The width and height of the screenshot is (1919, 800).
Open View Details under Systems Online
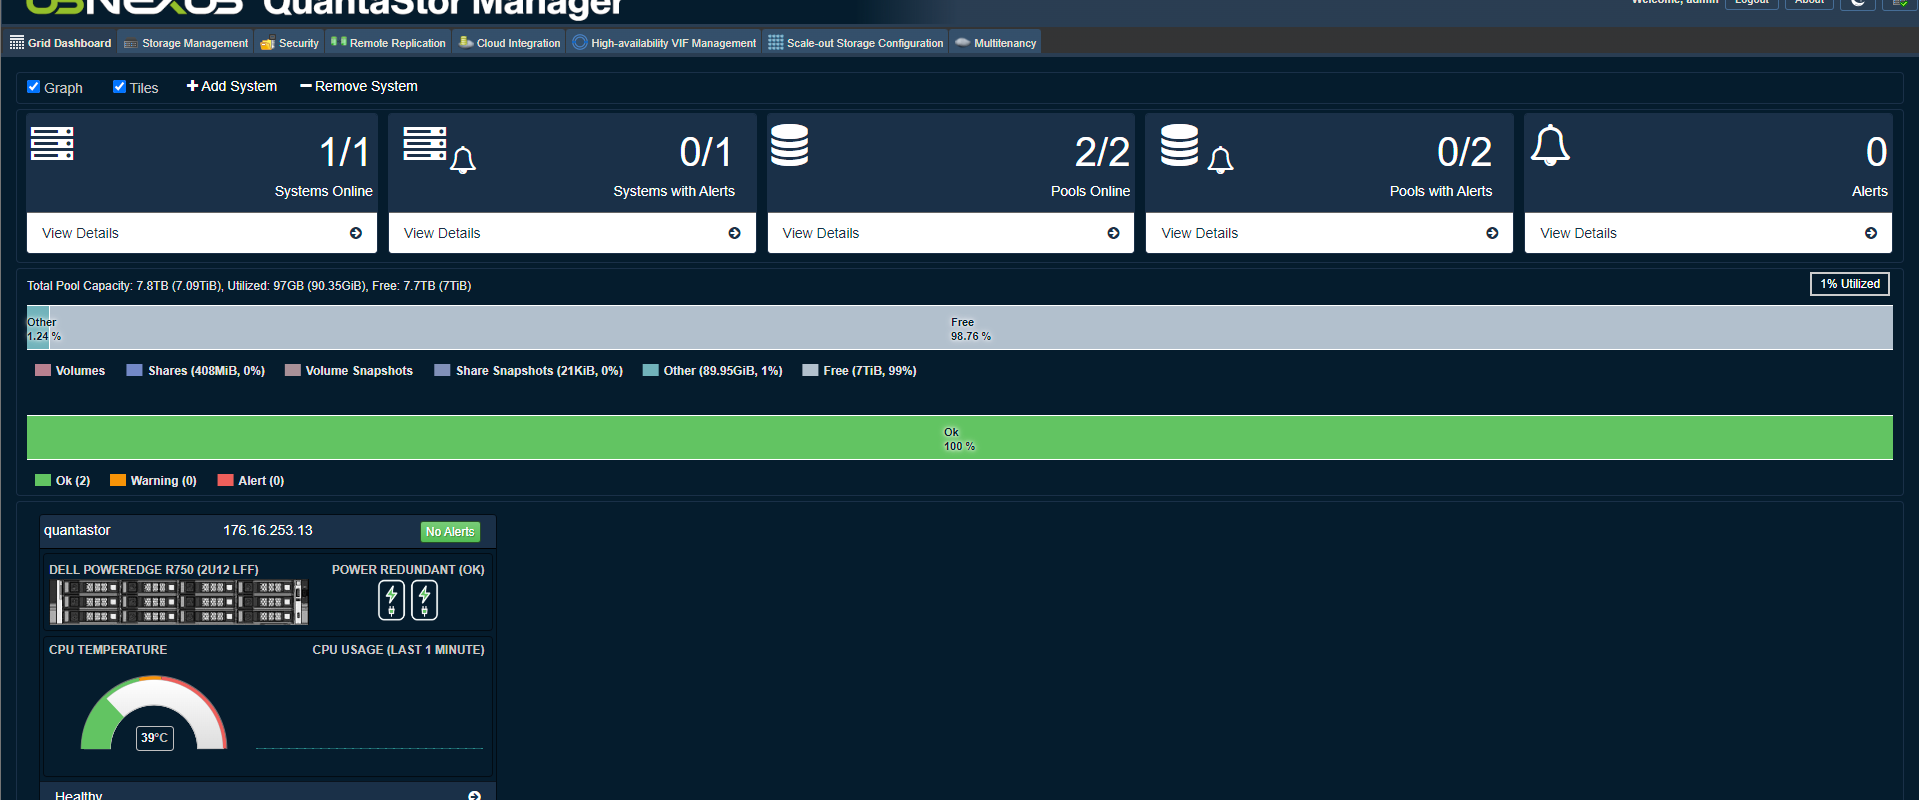click(x=202, y=233)
